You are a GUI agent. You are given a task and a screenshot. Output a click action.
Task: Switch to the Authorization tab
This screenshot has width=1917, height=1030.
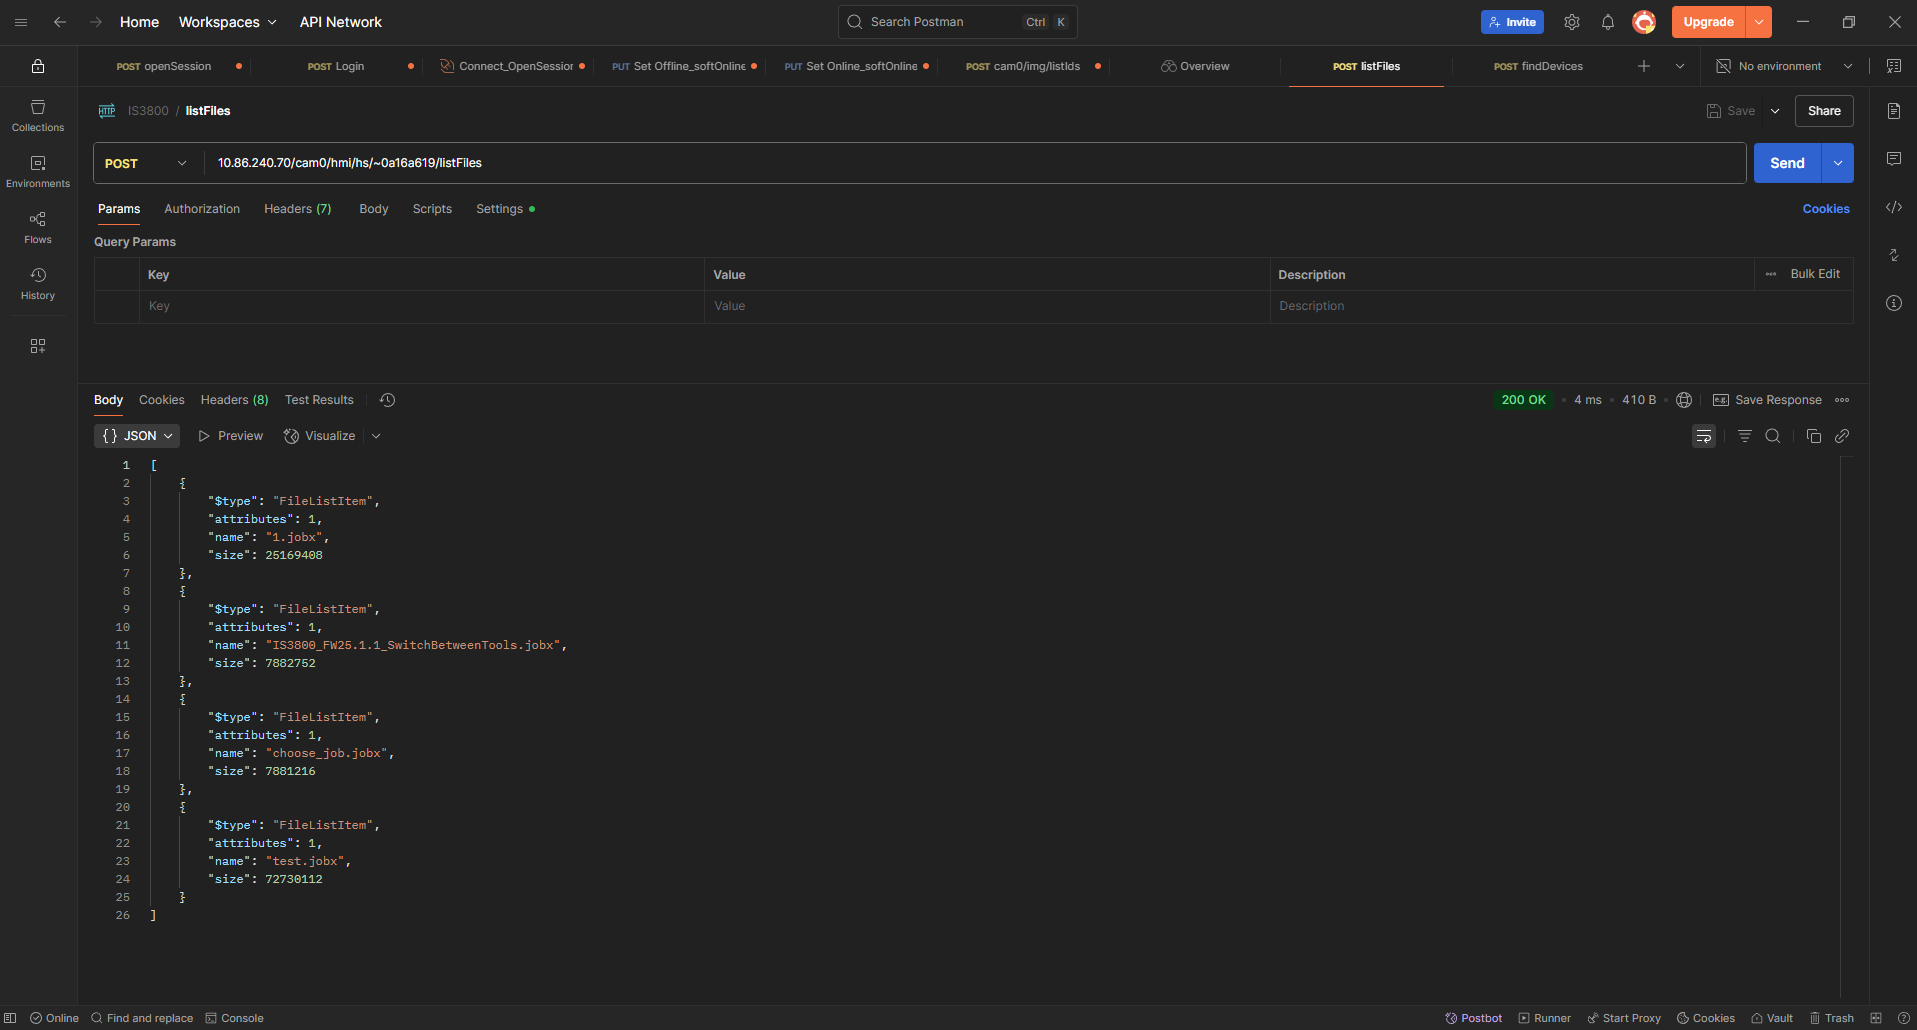(202, 208)
